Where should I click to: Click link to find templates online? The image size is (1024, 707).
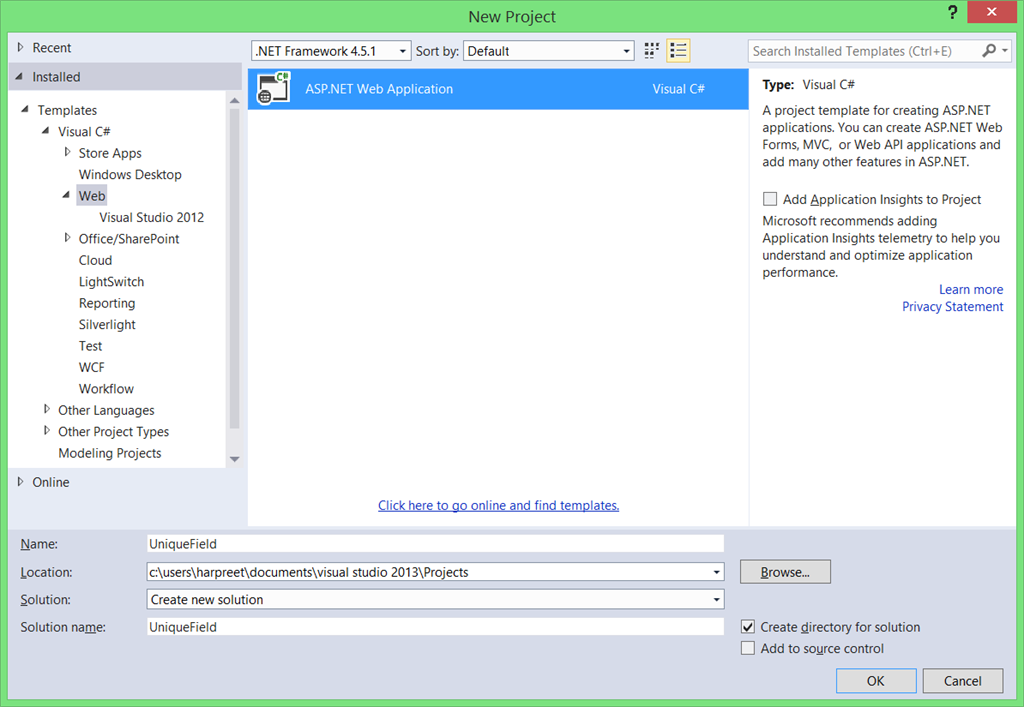tap(498, 505)
